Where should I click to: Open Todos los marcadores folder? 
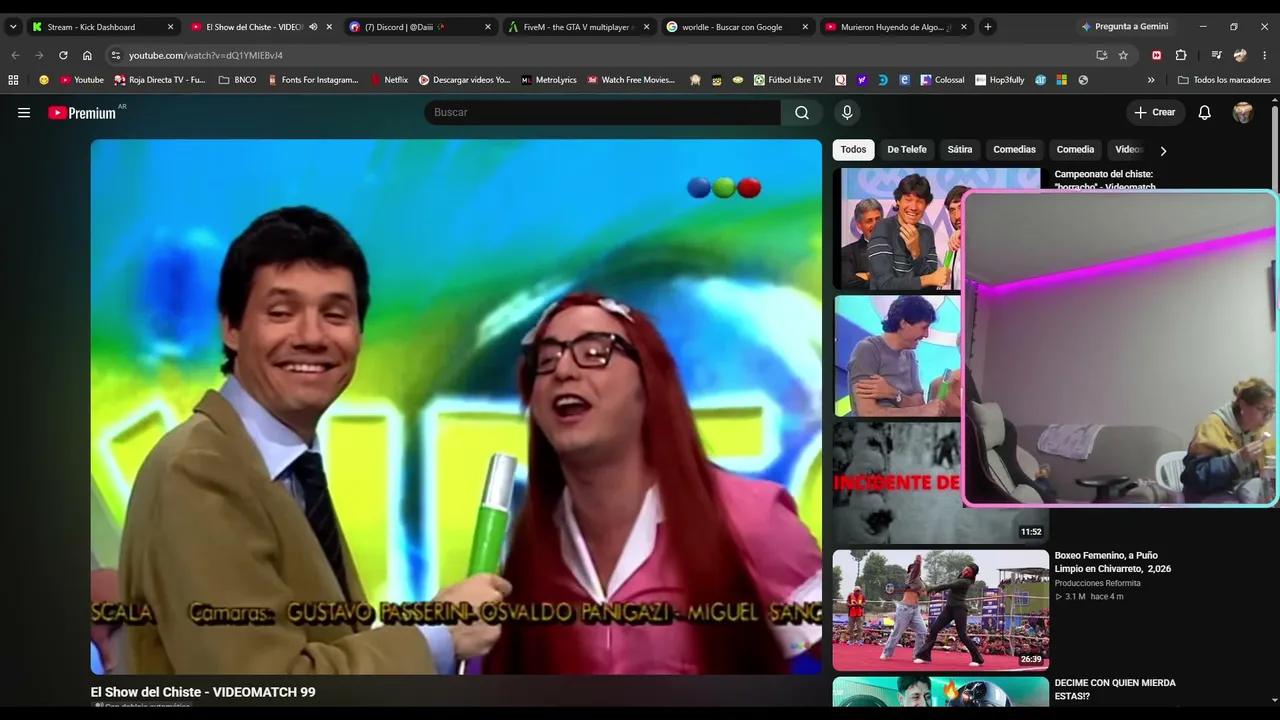(x=1224, y=80)
